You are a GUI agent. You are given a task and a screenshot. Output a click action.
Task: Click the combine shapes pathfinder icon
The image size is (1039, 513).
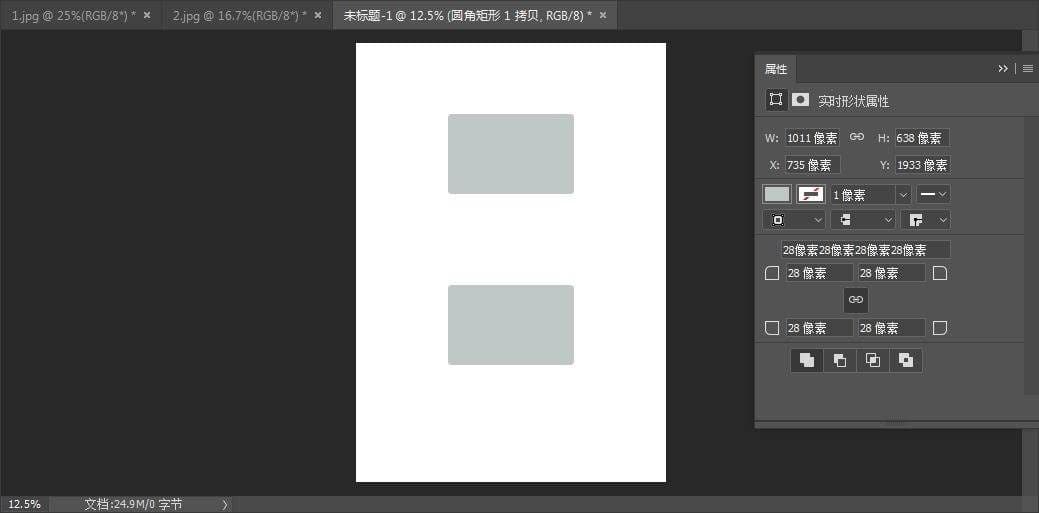coord(806,360)
